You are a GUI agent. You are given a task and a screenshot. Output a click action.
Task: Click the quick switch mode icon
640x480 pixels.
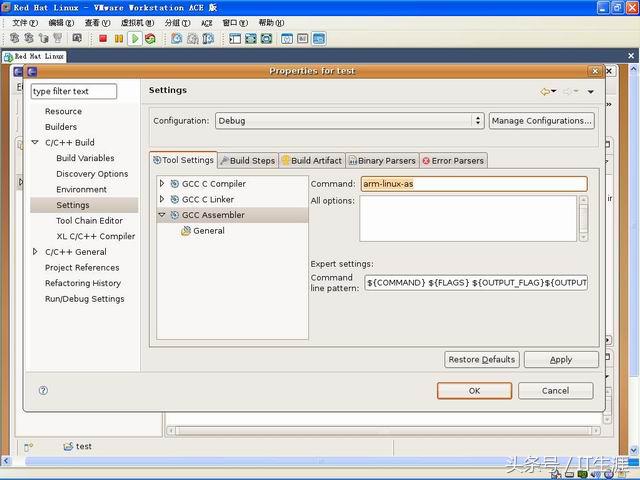[x=267, y=39]
